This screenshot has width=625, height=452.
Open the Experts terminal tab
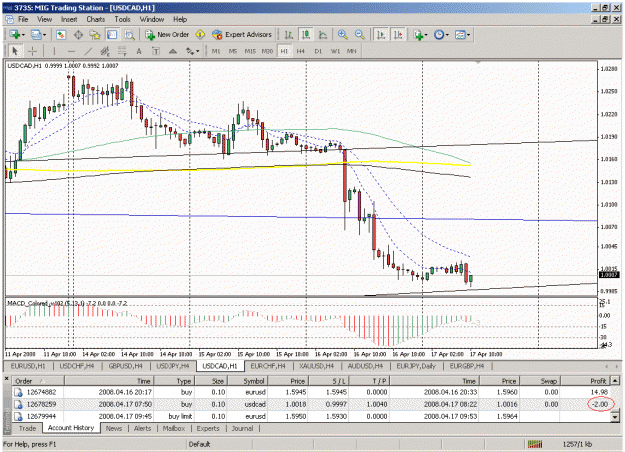click(x=208, y=428)
